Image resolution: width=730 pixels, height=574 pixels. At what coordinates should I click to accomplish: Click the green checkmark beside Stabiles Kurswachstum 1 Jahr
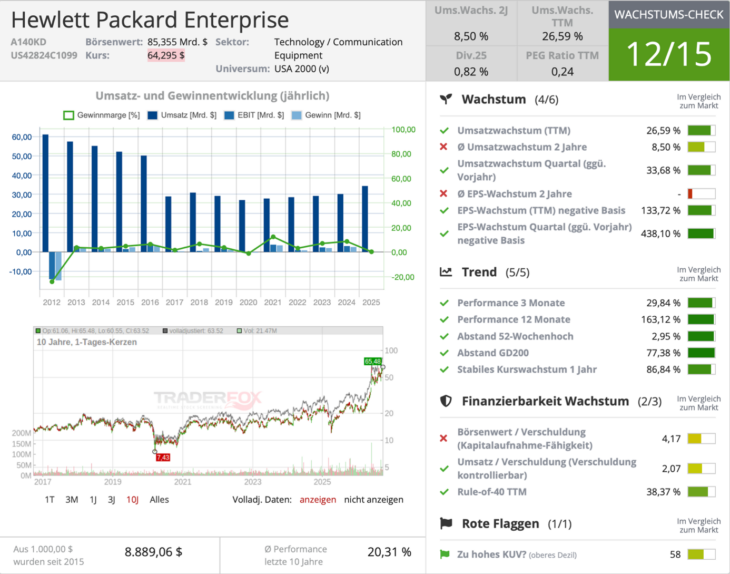444,370
